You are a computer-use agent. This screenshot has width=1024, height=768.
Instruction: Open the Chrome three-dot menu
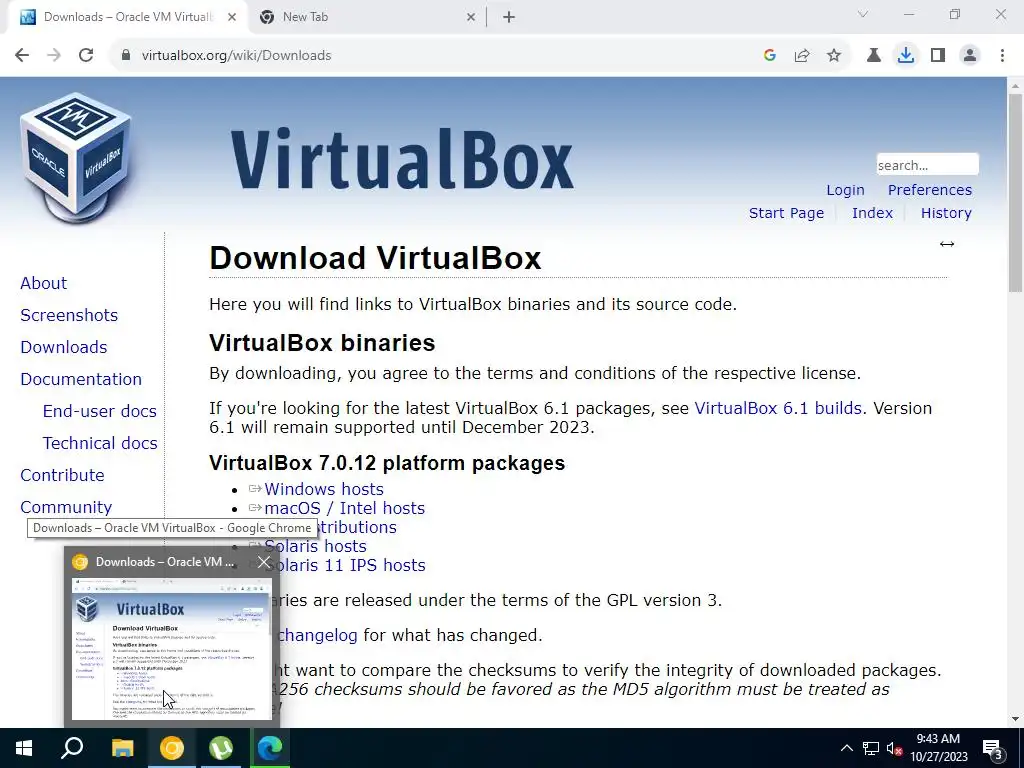point(1002,56)
